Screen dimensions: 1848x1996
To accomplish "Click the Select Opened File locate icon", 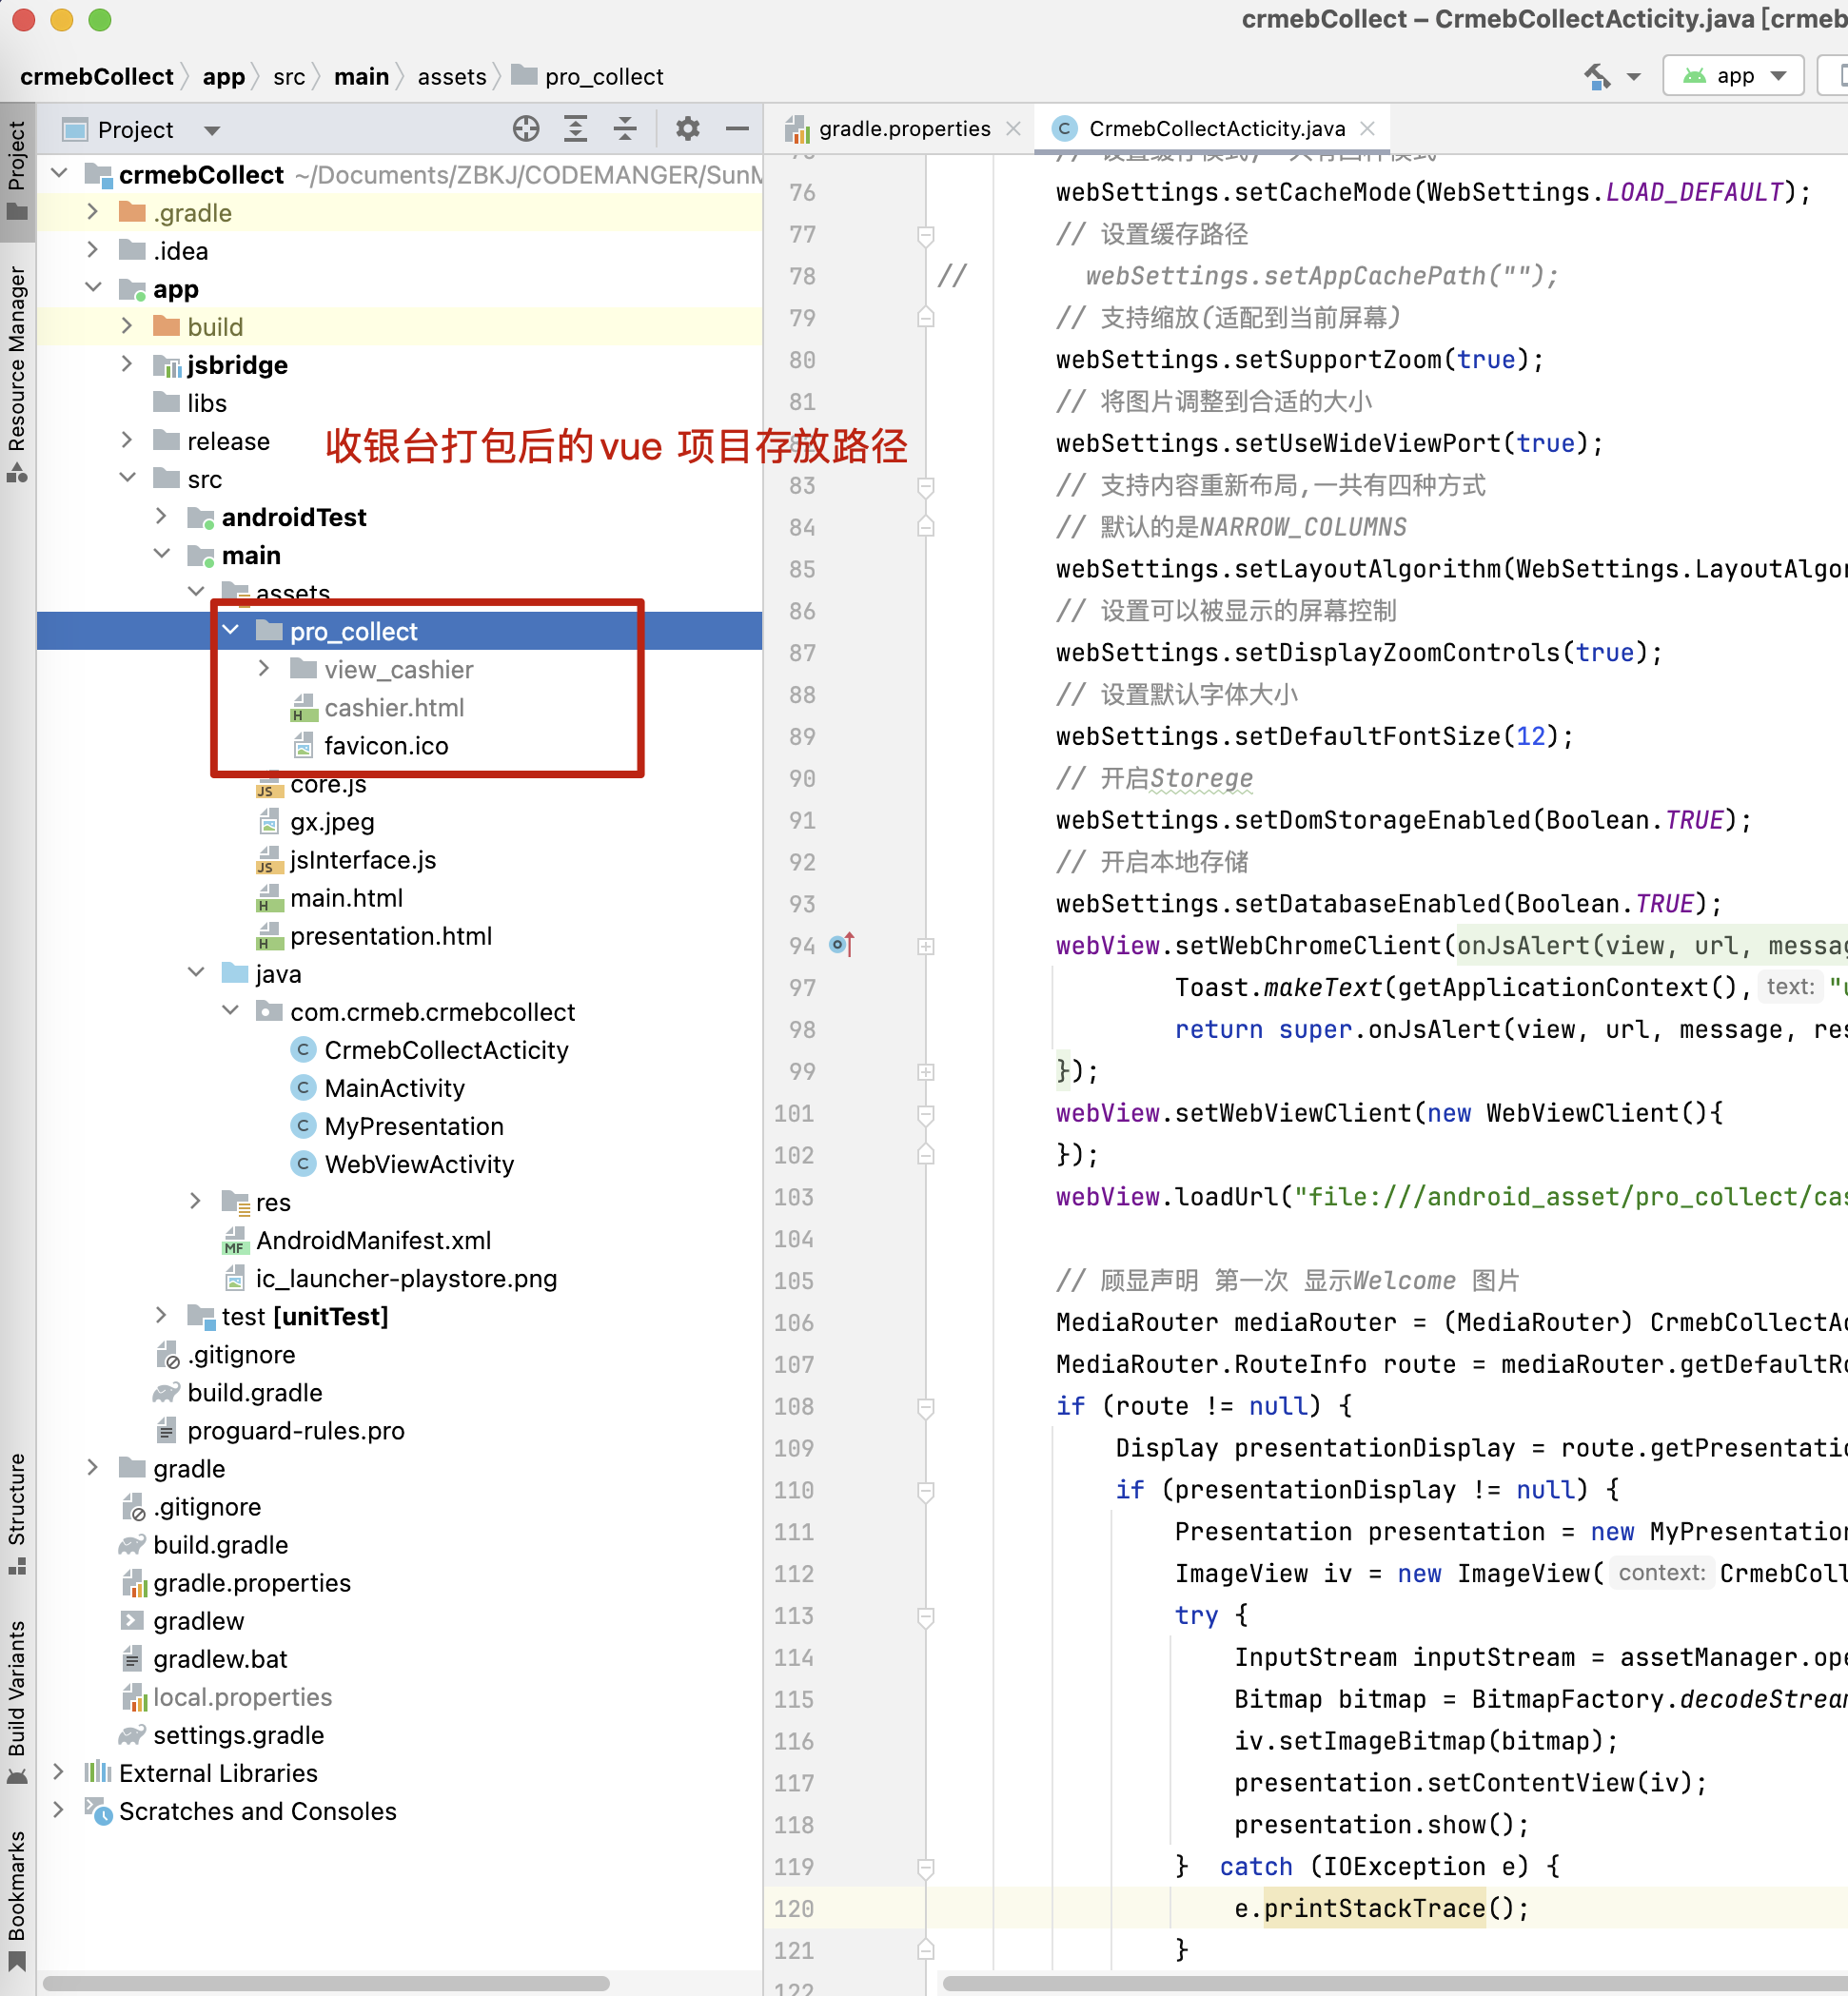I will click(x=526, y=129).
